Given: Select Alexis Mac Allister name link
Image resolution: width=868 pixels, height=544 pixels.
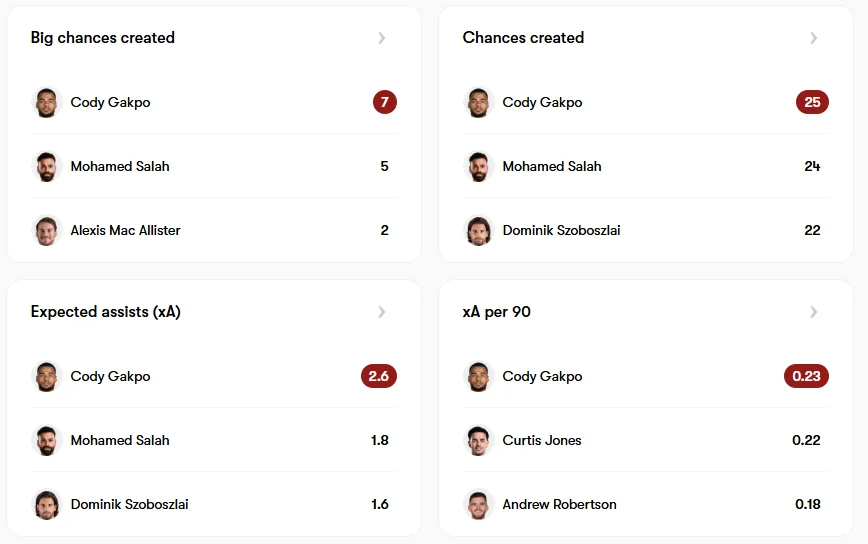Looking at the screenshot, I should click(126, 230).
